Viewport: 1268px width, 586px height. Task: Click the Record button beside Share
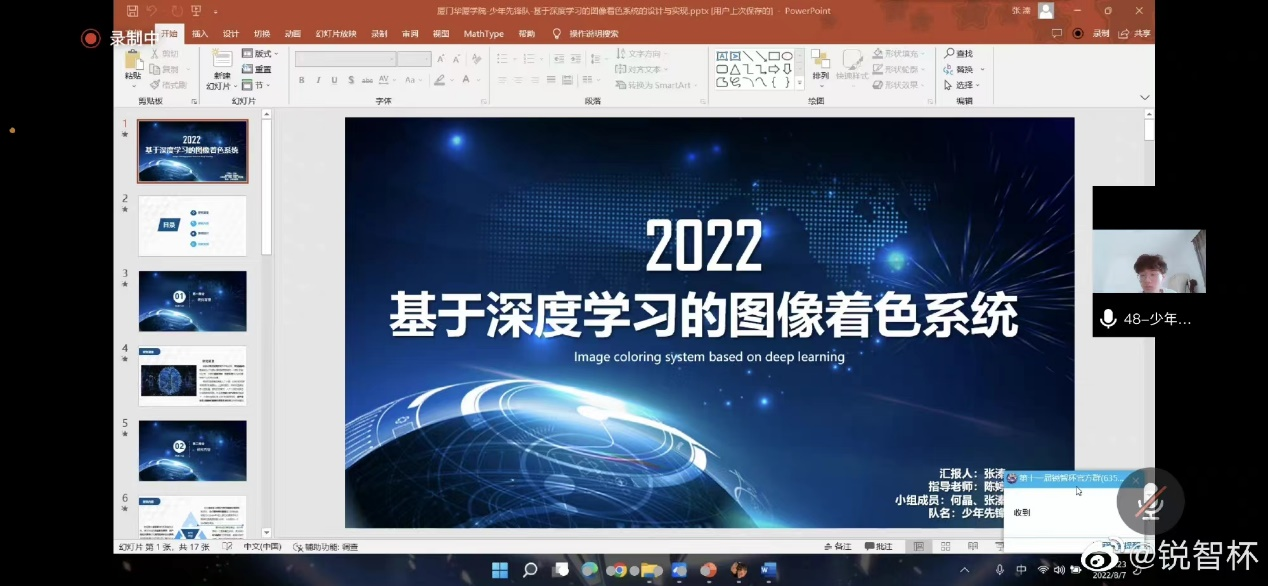coord(1094,33)
